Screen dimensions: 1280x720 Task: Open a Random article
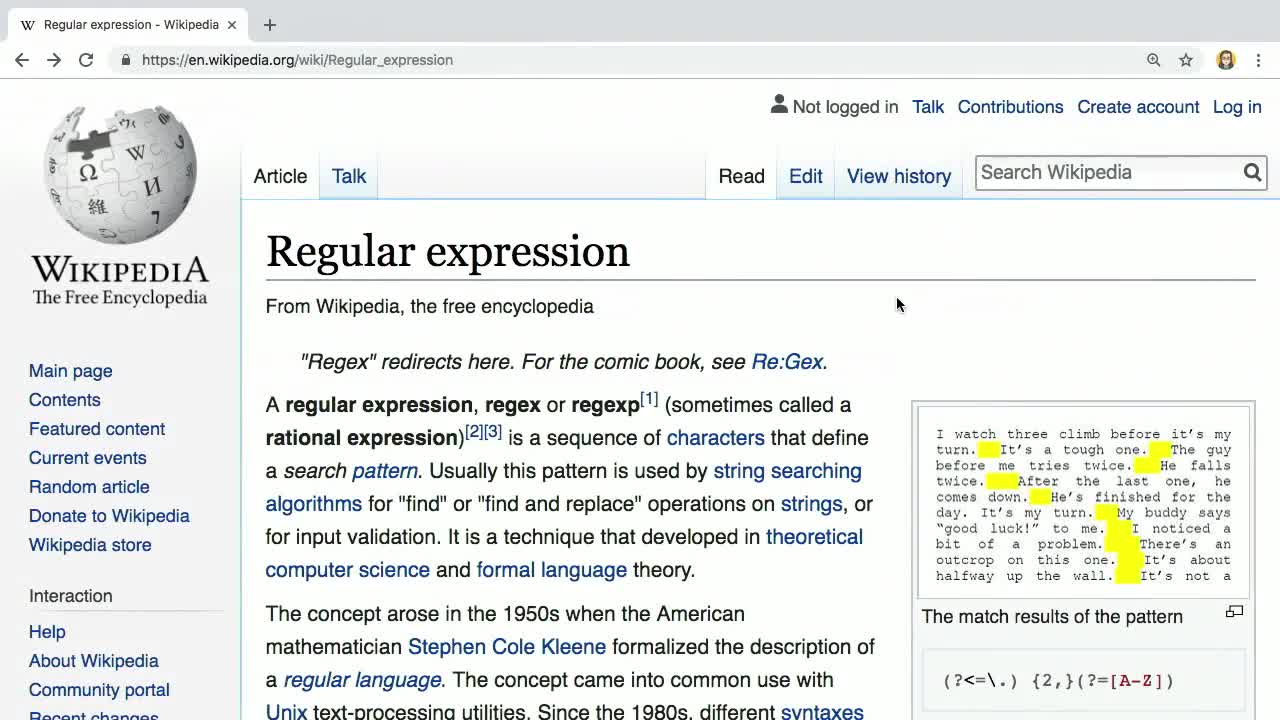pos(89,487)
